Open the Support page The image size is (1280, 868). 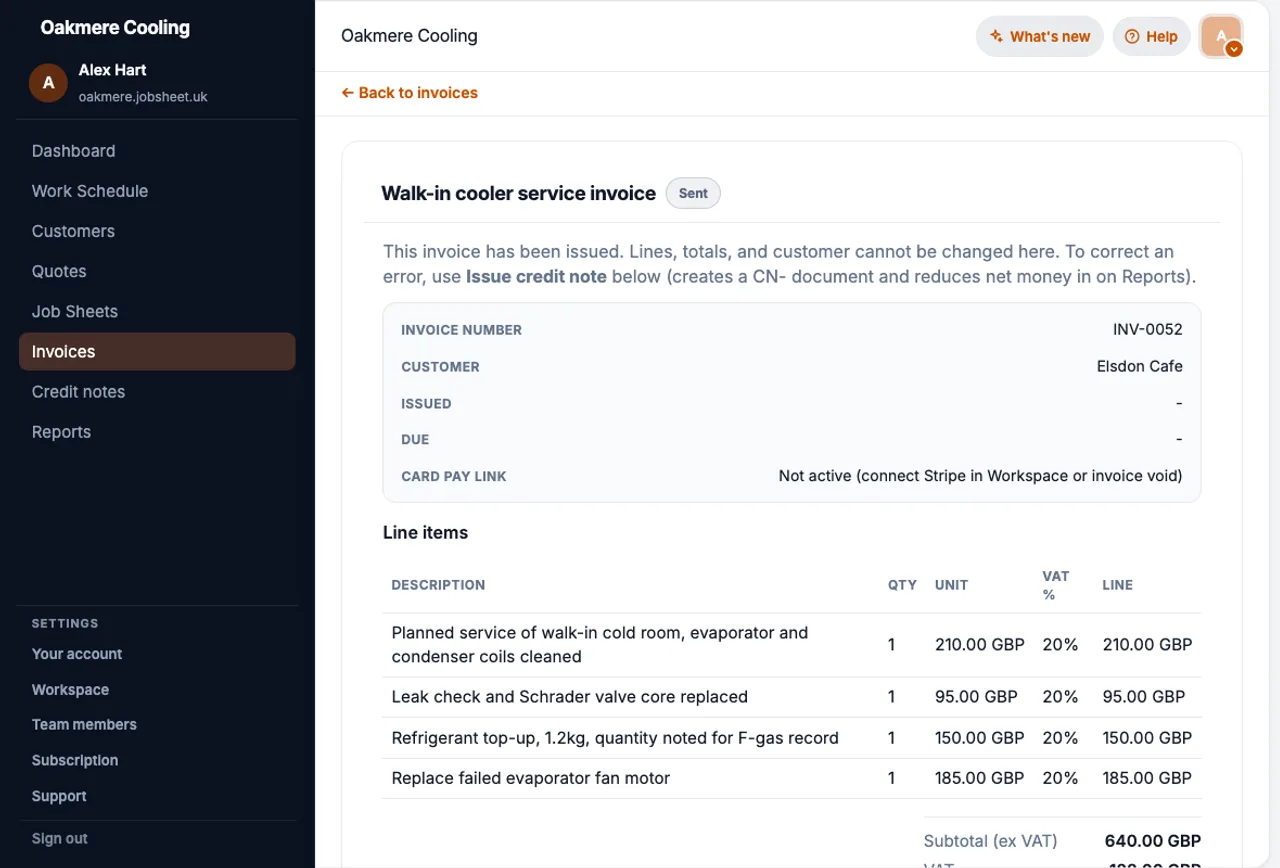coord(59,797)
